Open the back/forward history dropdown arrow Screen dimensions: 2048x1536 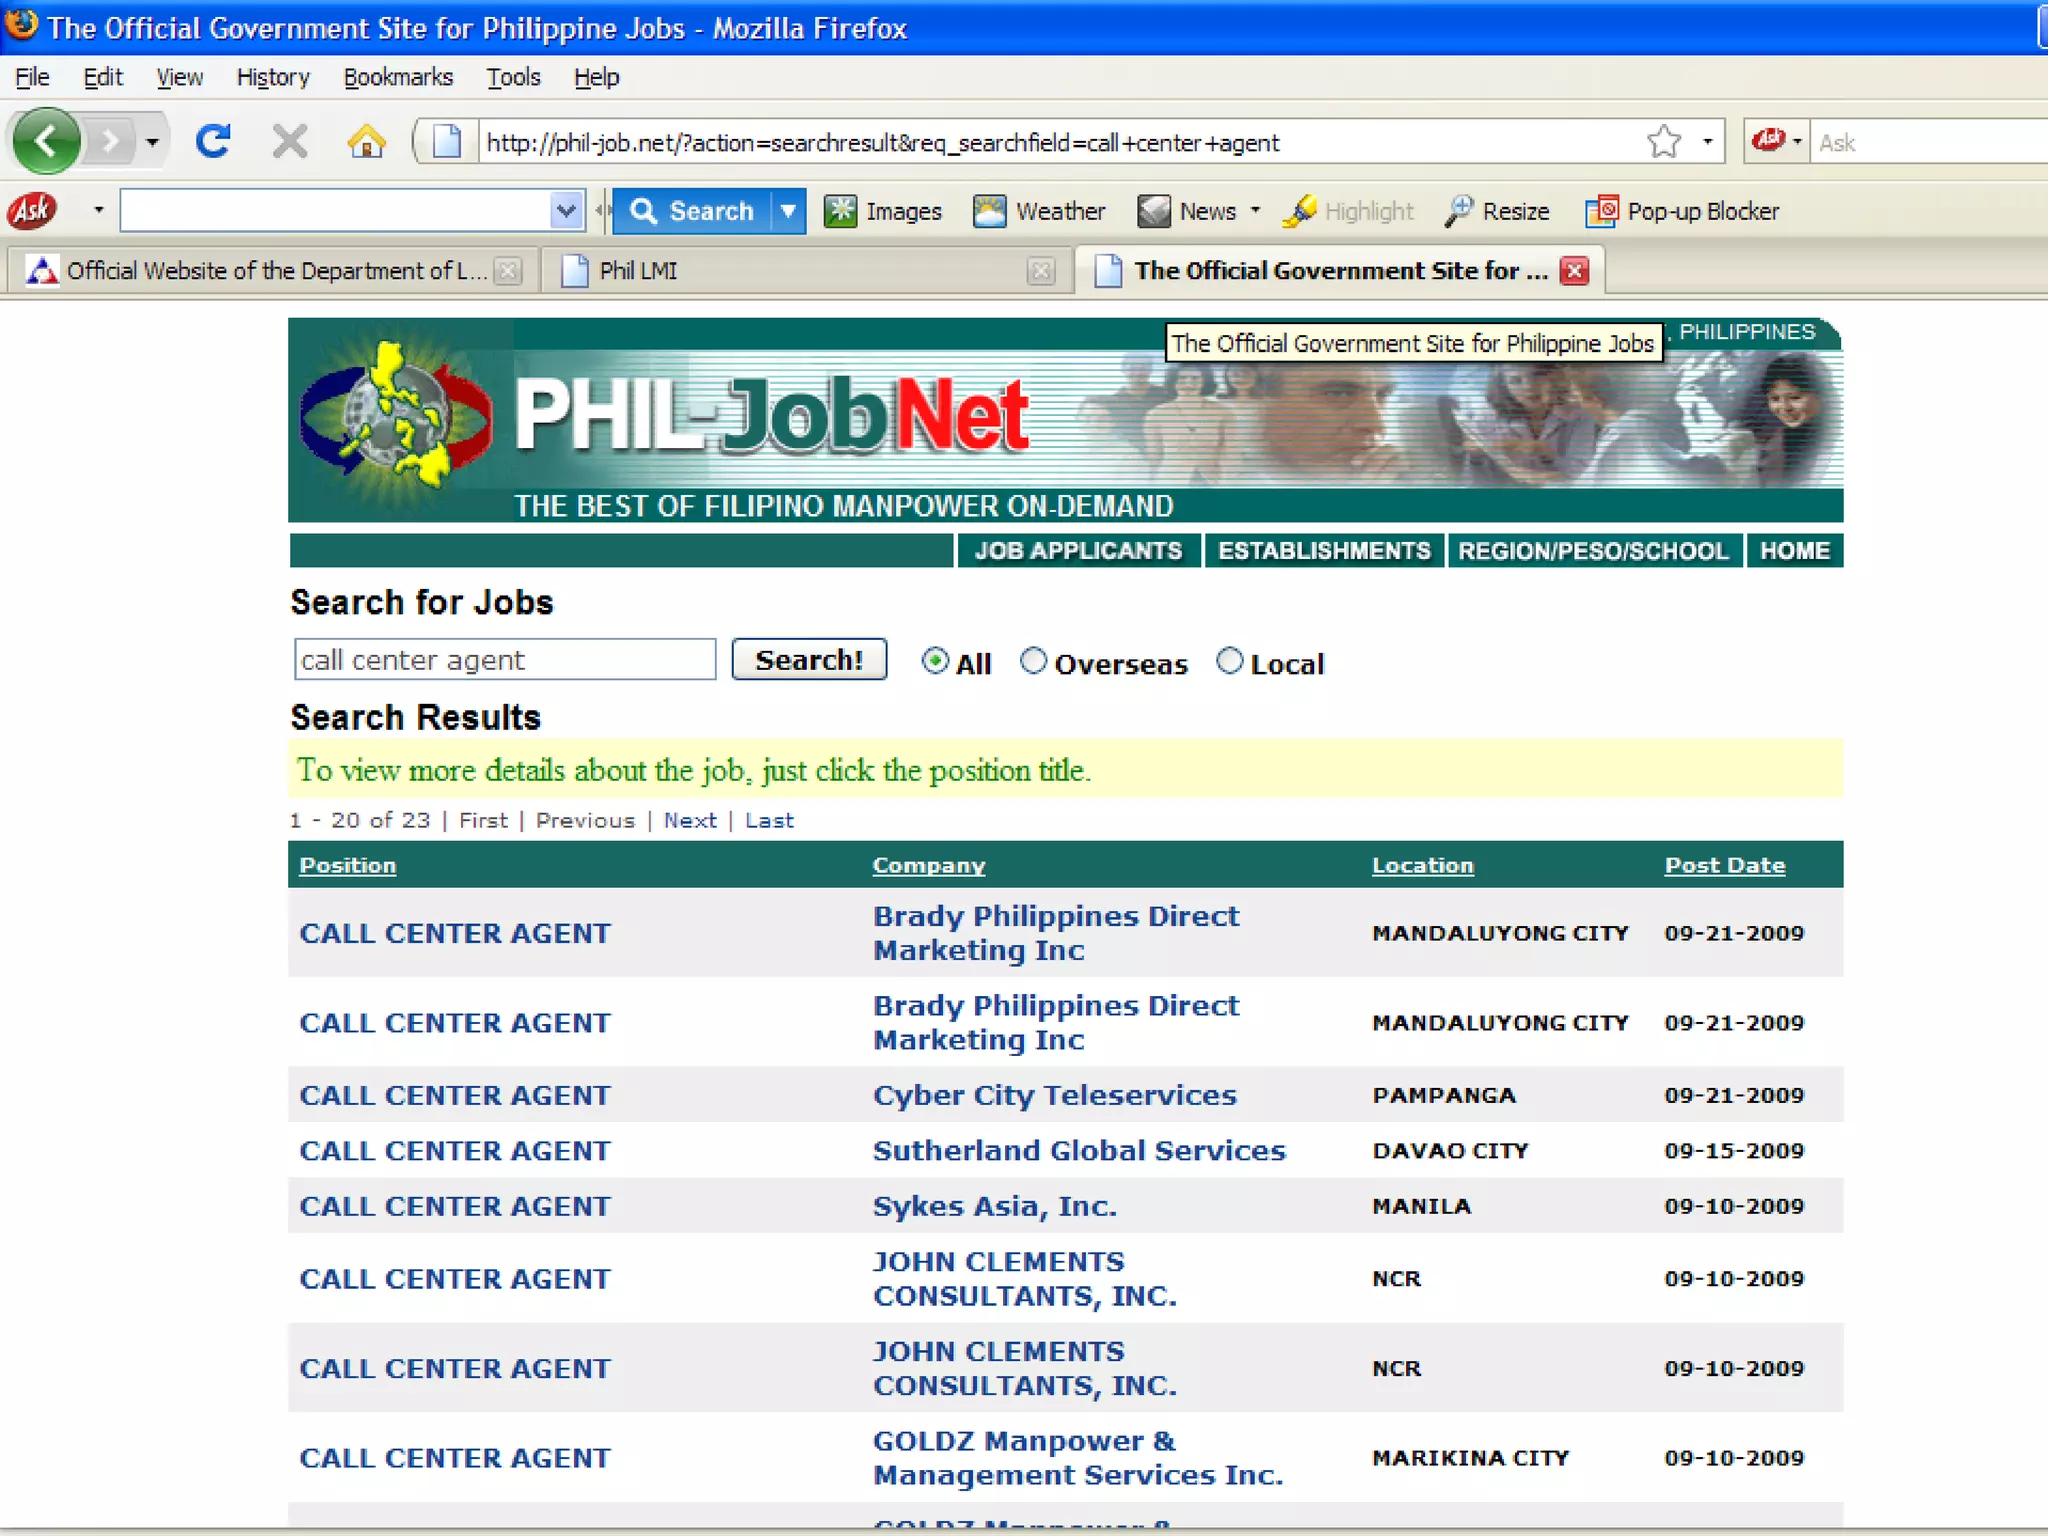click(152, 142)
